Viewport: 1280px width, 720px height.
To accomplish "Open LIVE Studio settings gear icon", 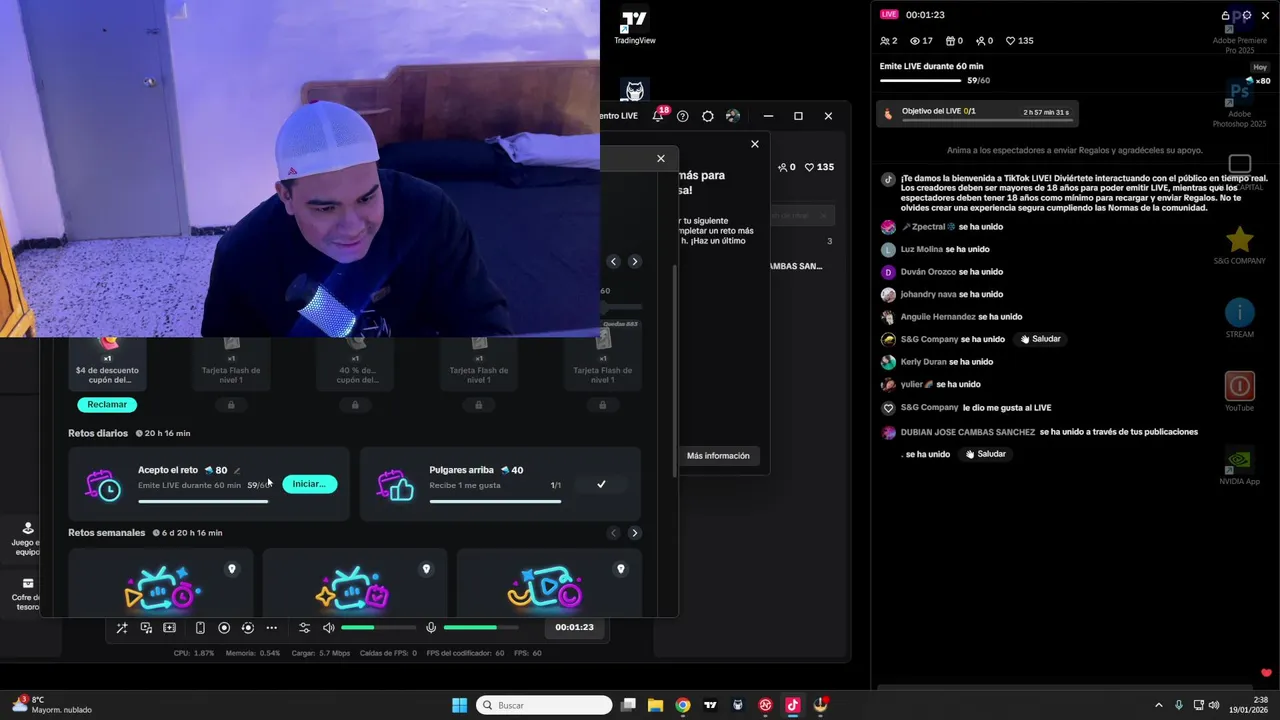I will (708, 116).
